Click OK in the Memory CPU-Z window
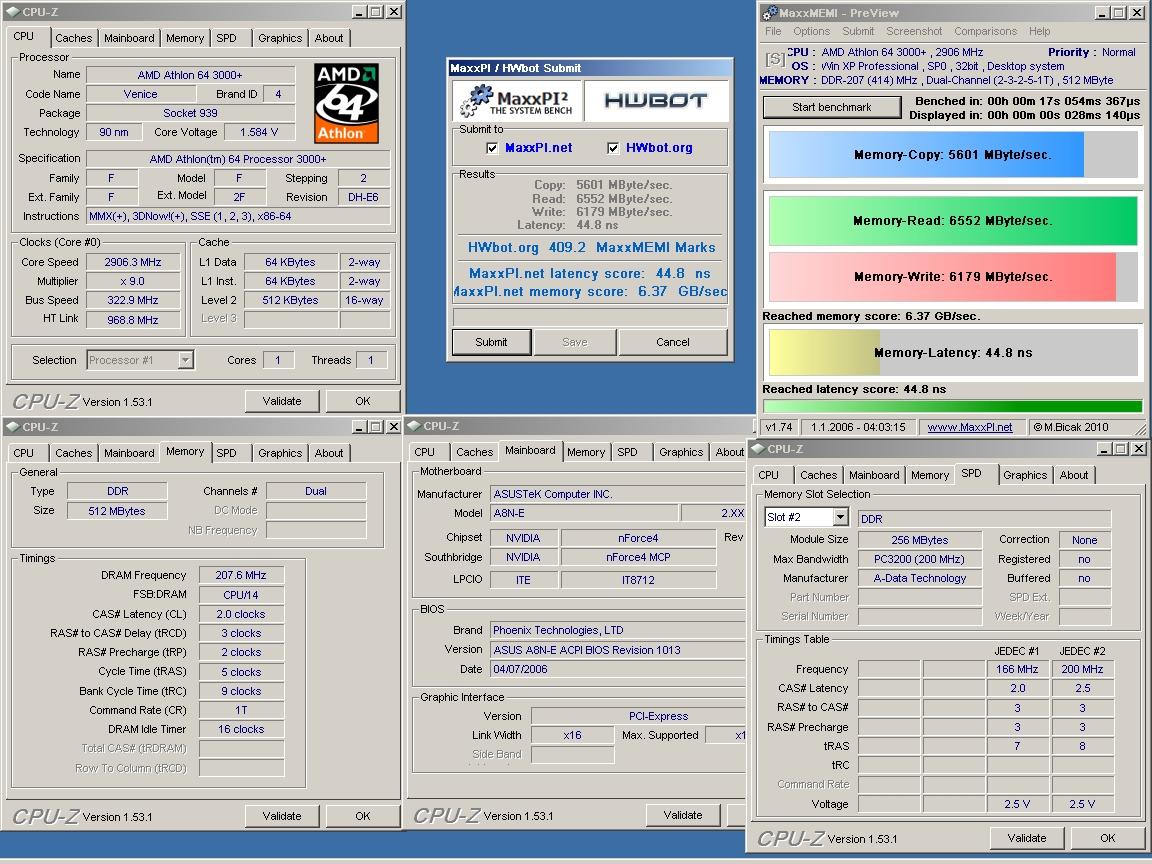This screenshot has height=864, width=1152. point(363,816)
